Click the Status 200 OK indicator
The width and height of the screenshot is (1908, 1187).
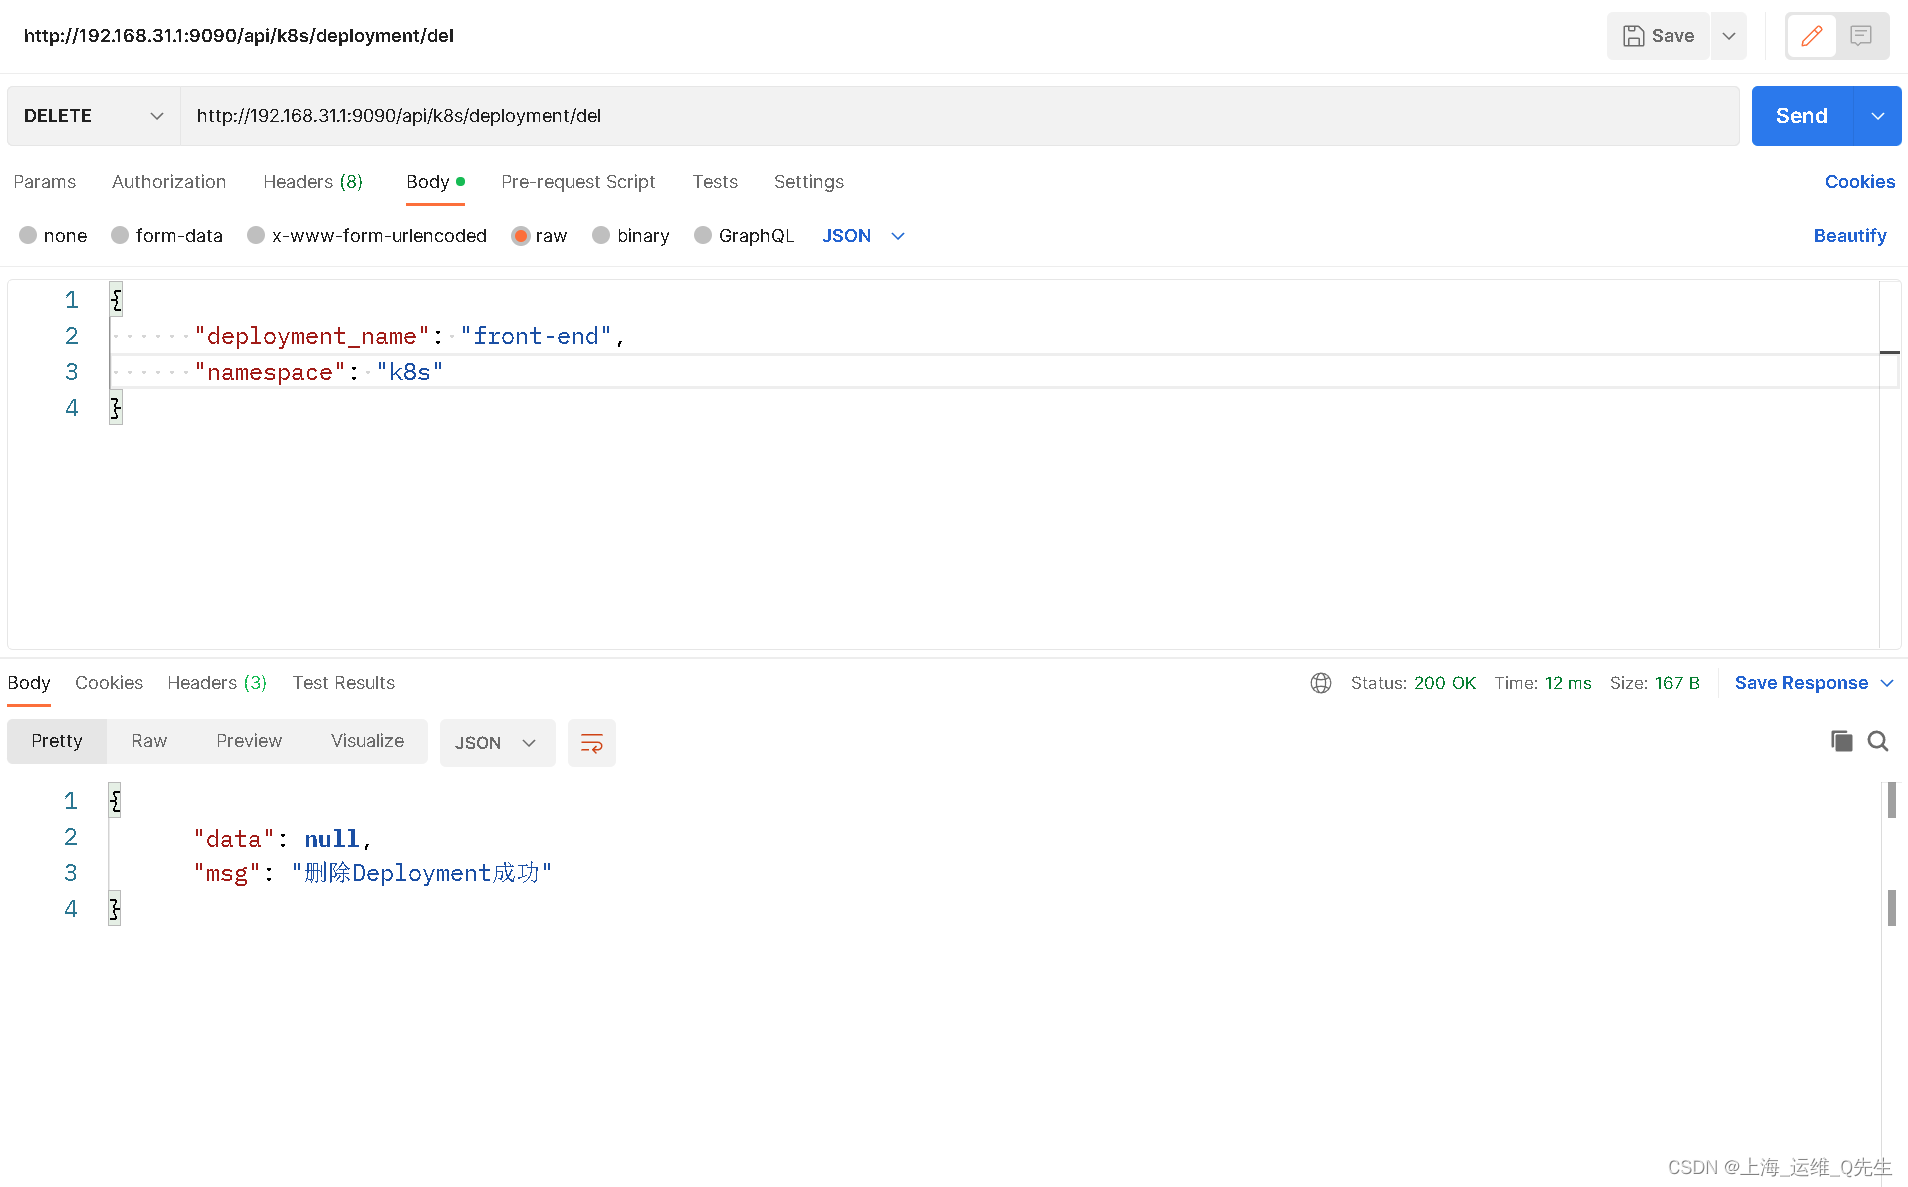click(1413, 683)
